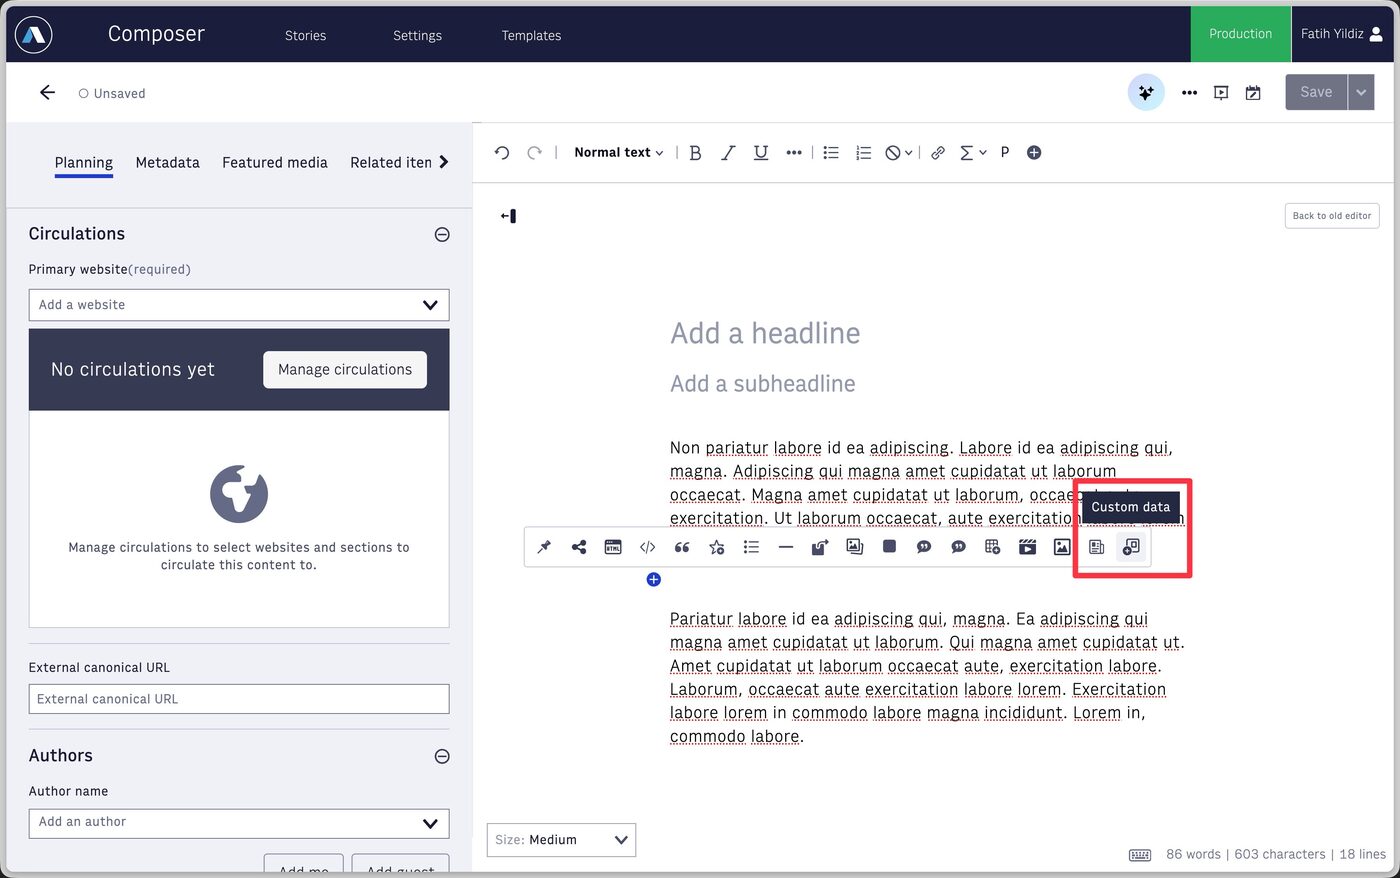Viewport: 1400px width, 878px height.
Task: Click the star-plus icon in the element toolbar
Action: tap(717, 547)
